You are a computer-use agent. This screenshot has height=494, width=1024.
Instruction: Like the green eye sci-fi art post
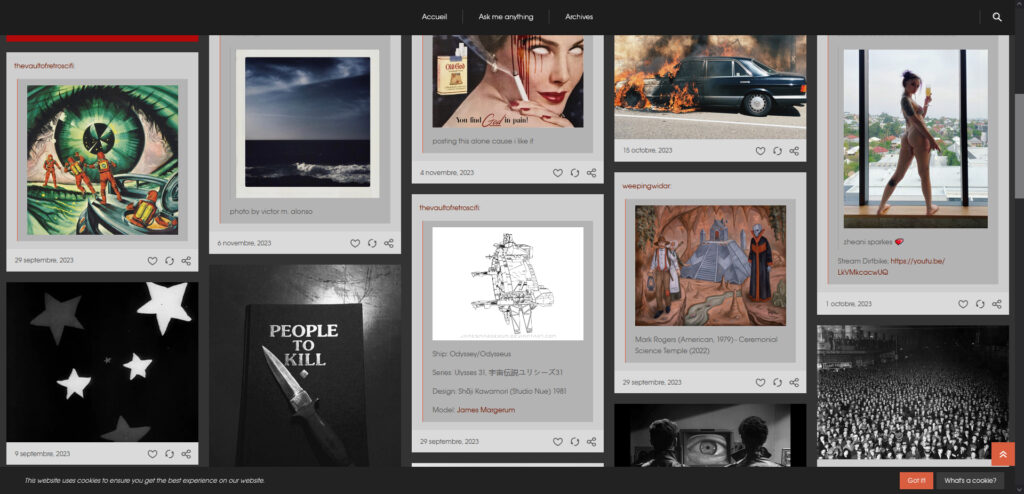pos(152,261)
